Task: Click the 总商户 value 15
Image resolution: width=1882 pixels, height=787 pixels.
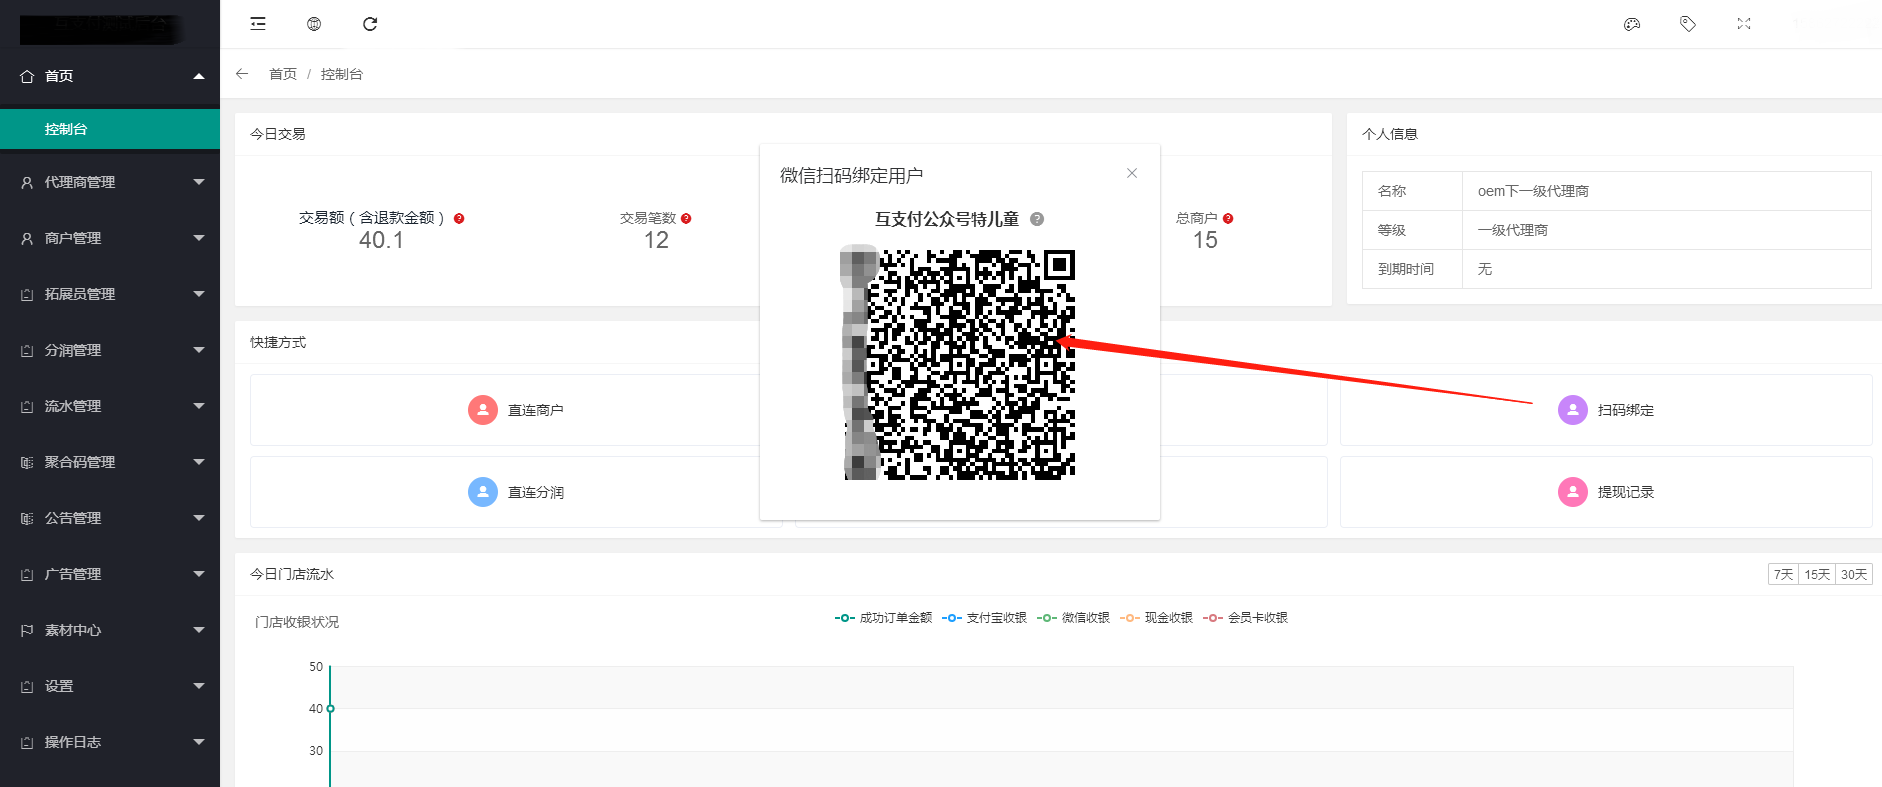Action: point(1205,240)
